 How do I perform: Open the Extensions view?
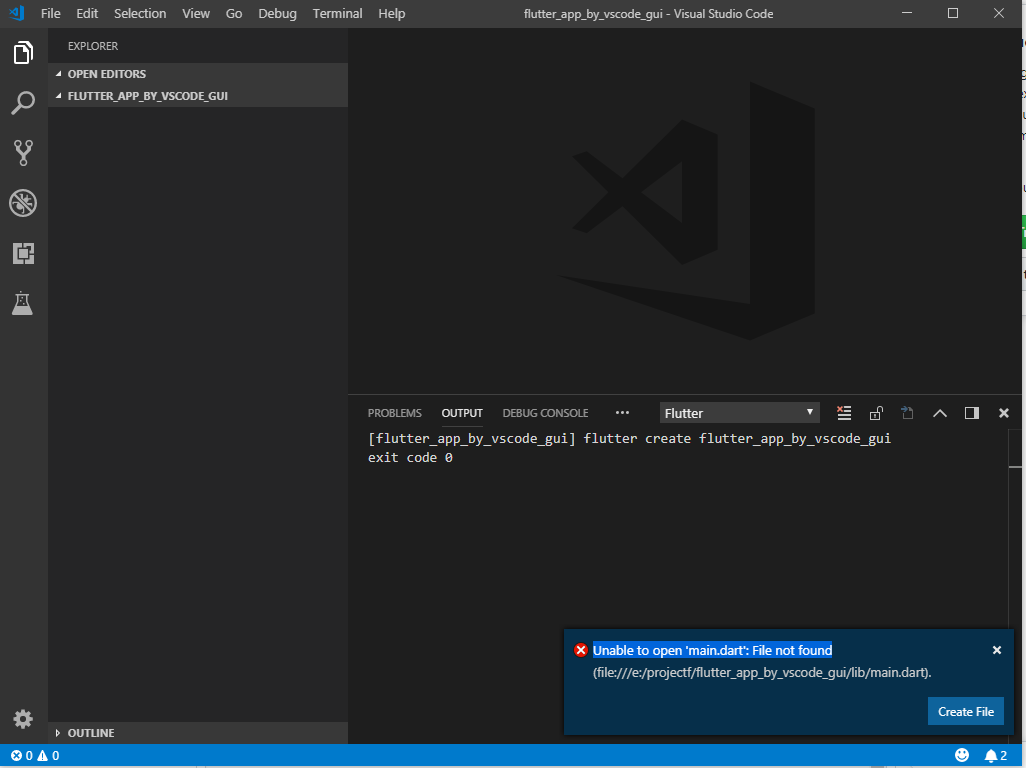tap(23, 253)
